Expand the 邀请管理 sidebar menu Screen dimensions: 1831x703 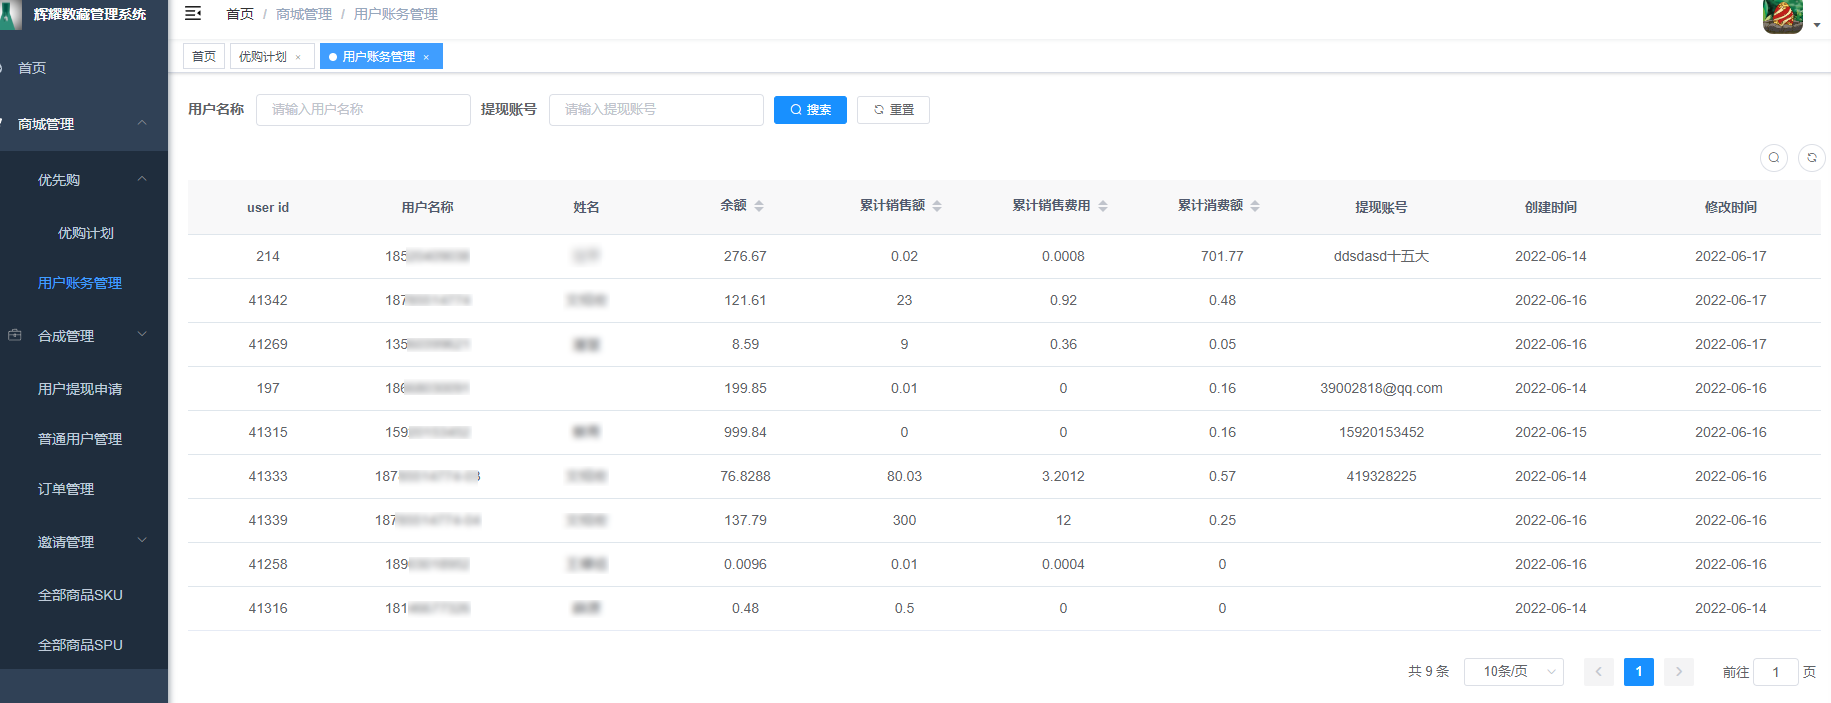point(84,542)
